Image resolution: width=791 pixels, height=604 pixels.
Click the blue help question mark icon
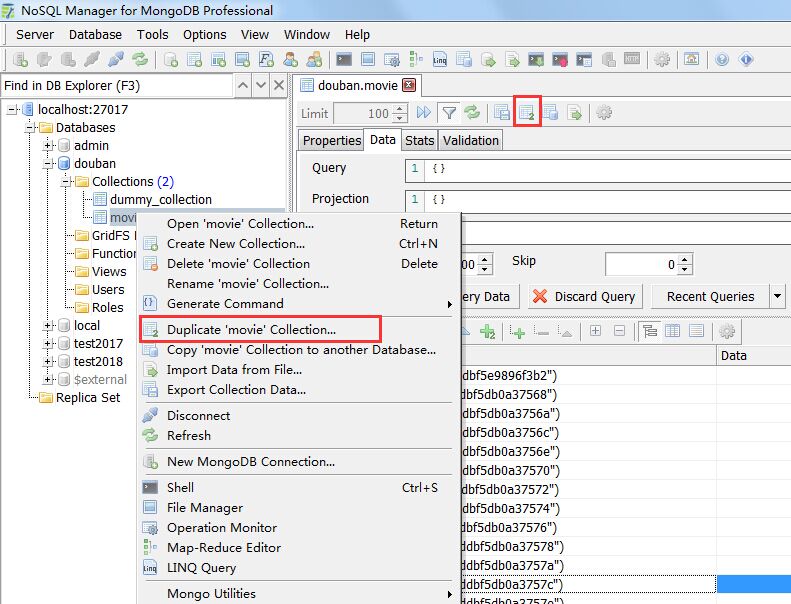pyautogui.click(x=722, y=60)
